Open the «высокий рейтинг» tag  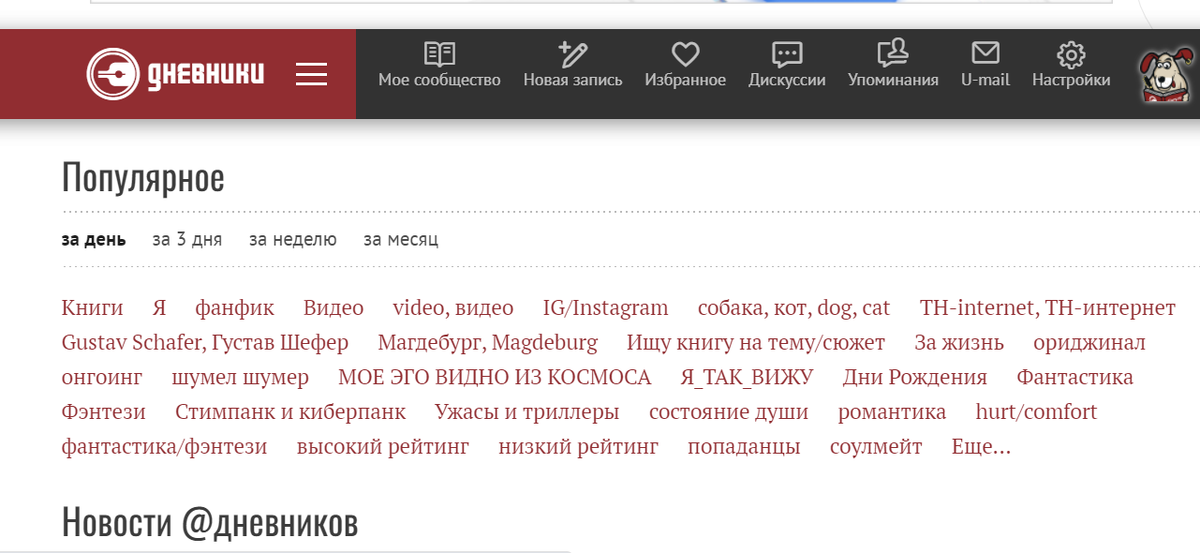pyautogui.click(x=383, y=447)
